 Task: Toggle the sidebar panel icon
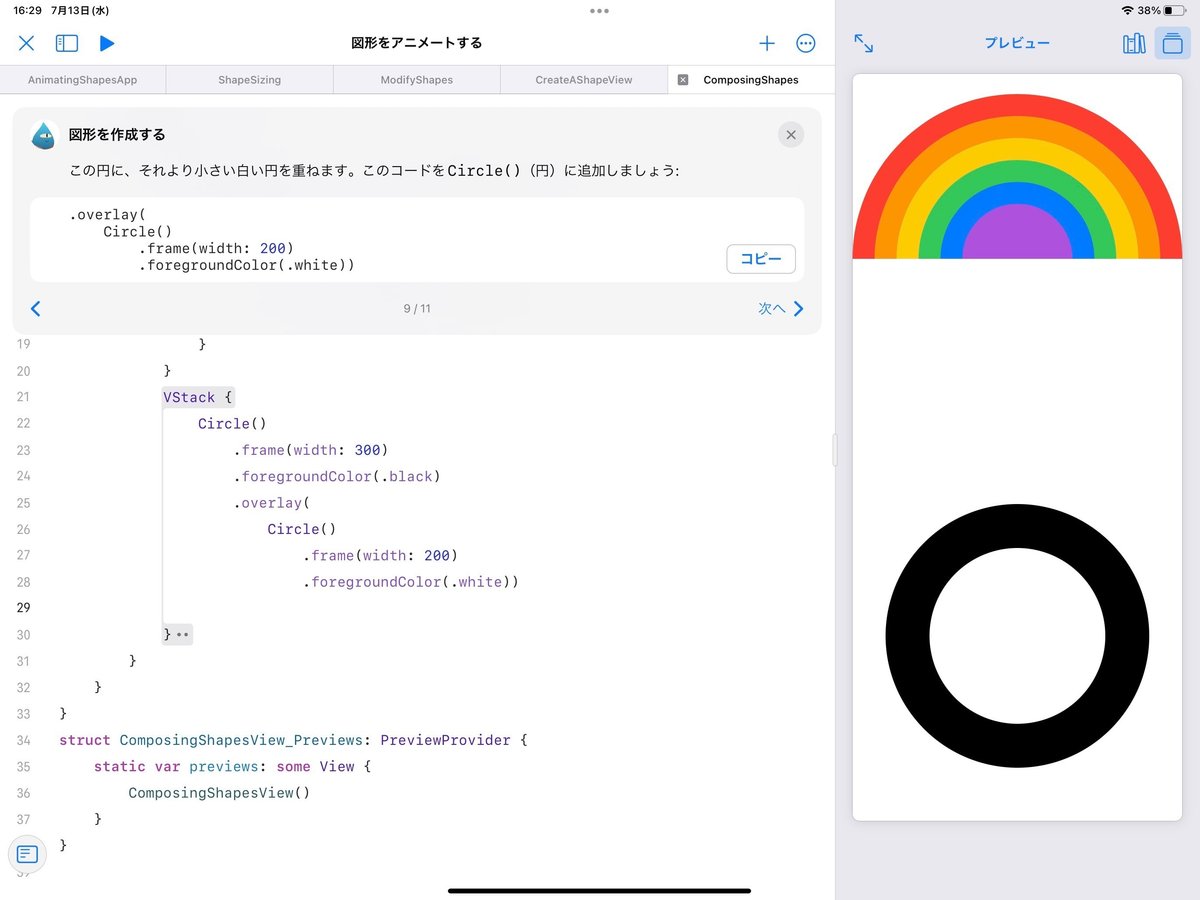[67, 43]
